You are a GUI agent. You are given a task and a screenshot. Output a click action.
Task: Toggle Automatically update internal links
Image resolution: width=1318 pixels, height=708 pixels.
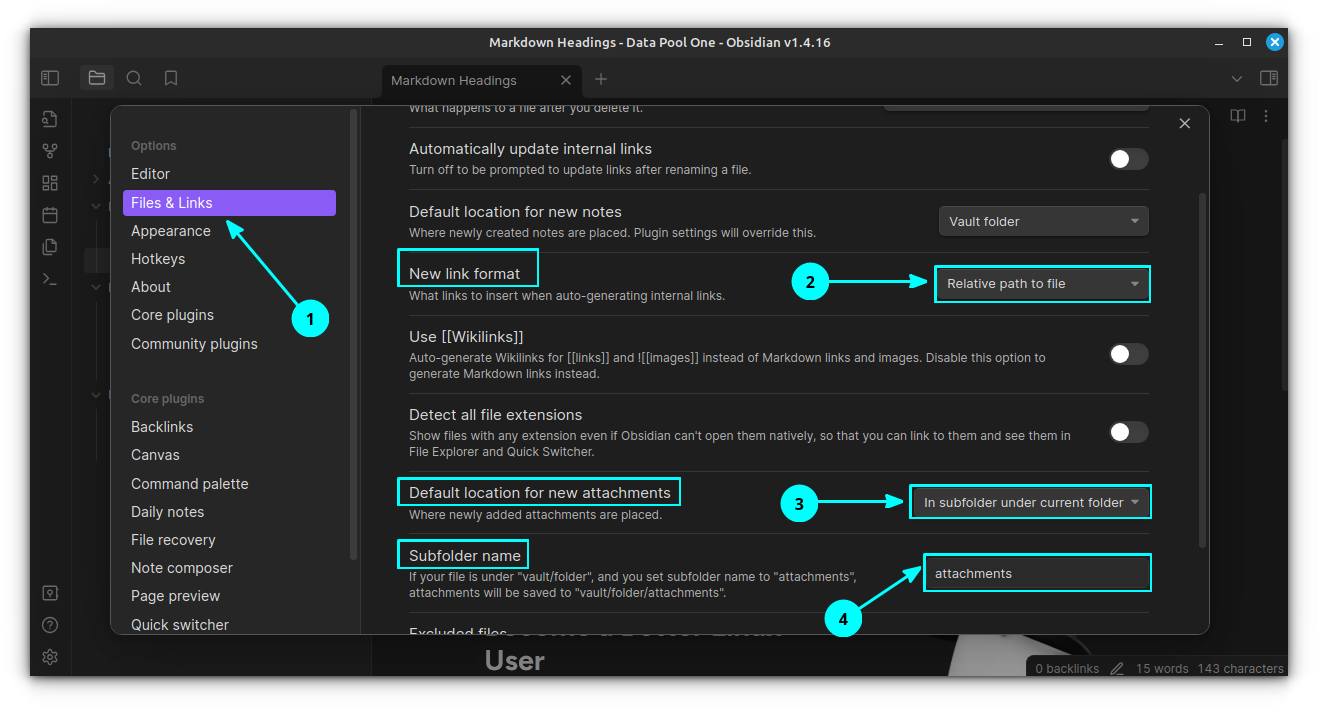coord(1128,159)
